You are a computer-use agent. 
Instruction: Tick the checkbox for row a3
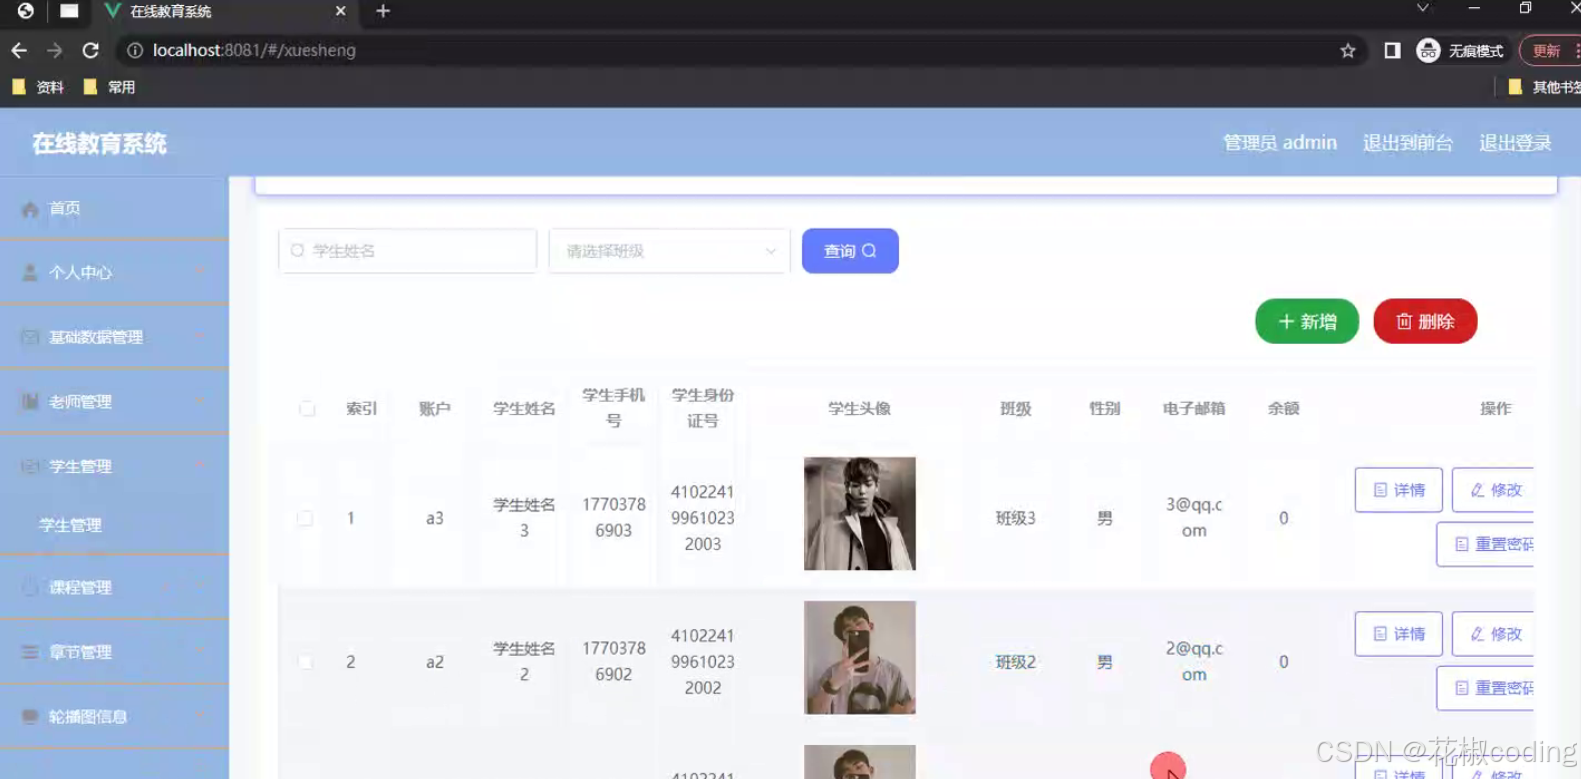pos(305,518)
